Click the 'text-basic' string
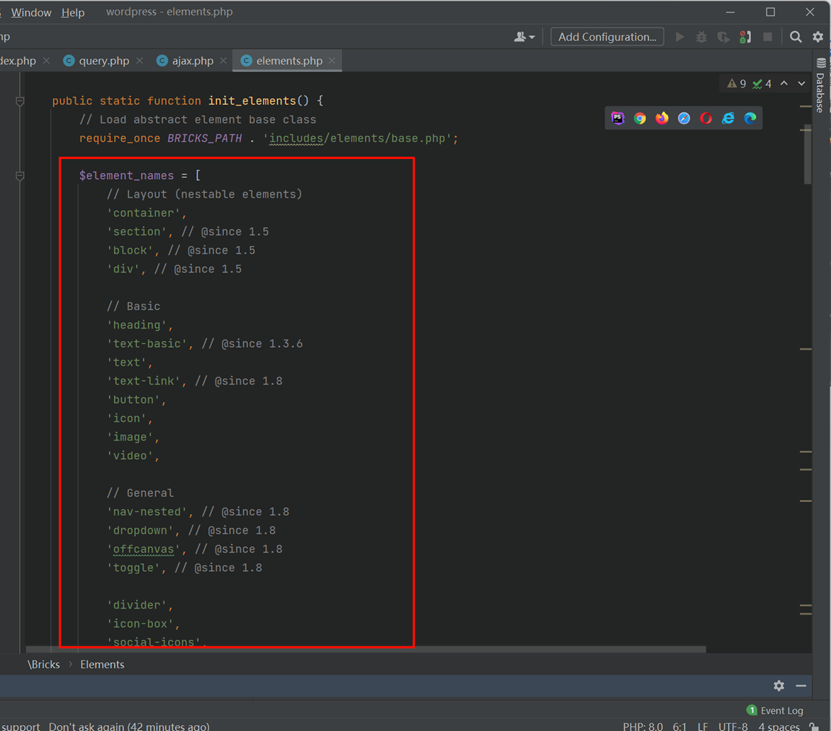The height and width of the screenshot is (731, 831). pos(147,344)
